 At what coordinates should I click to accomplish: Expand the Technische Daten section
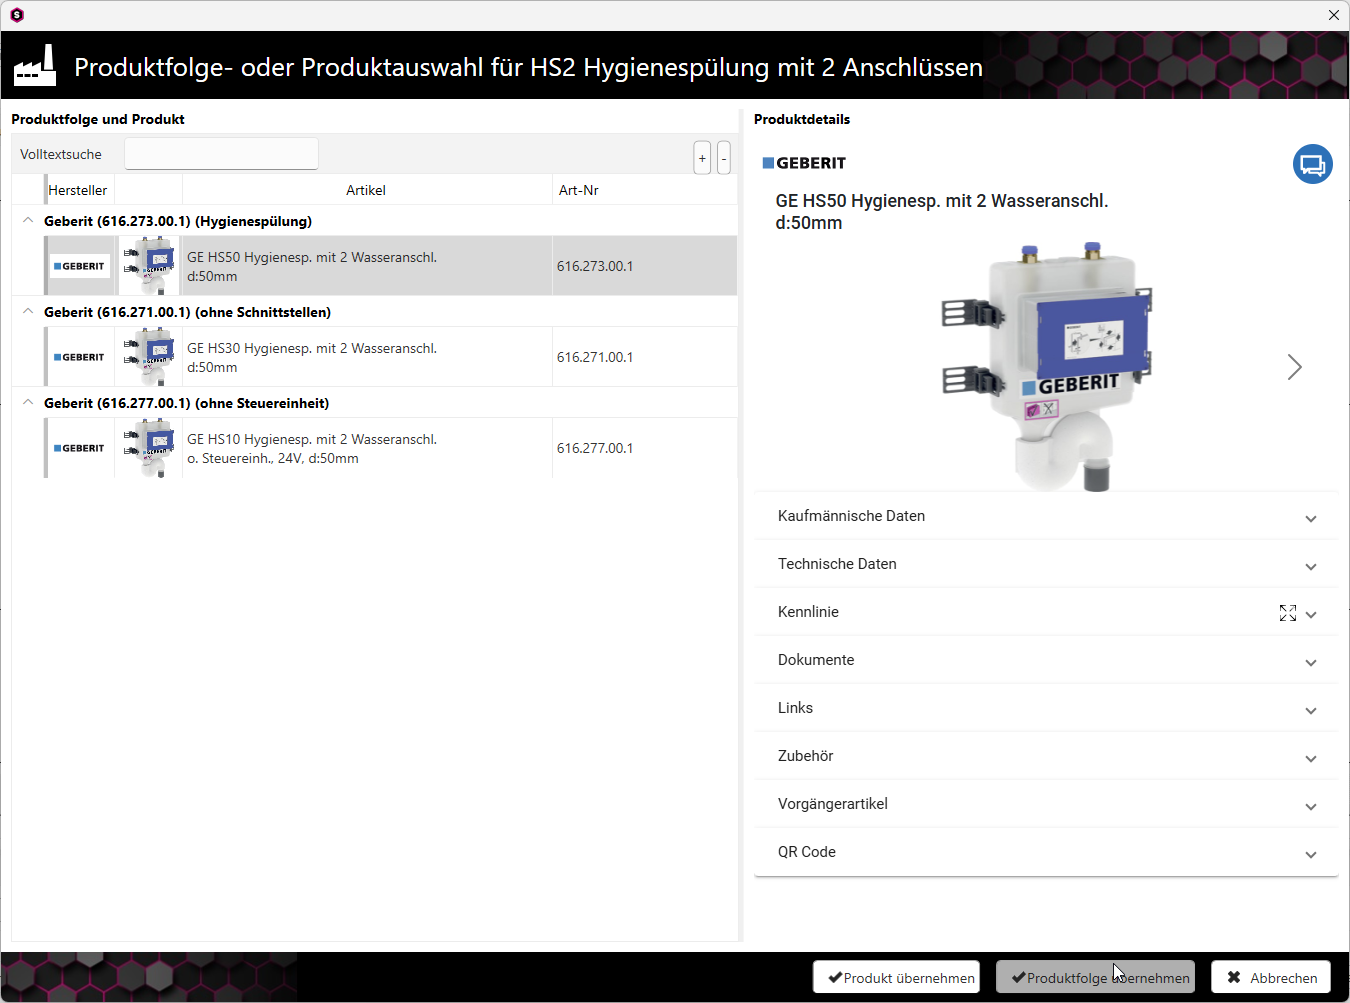click(x=1046, y=564)
